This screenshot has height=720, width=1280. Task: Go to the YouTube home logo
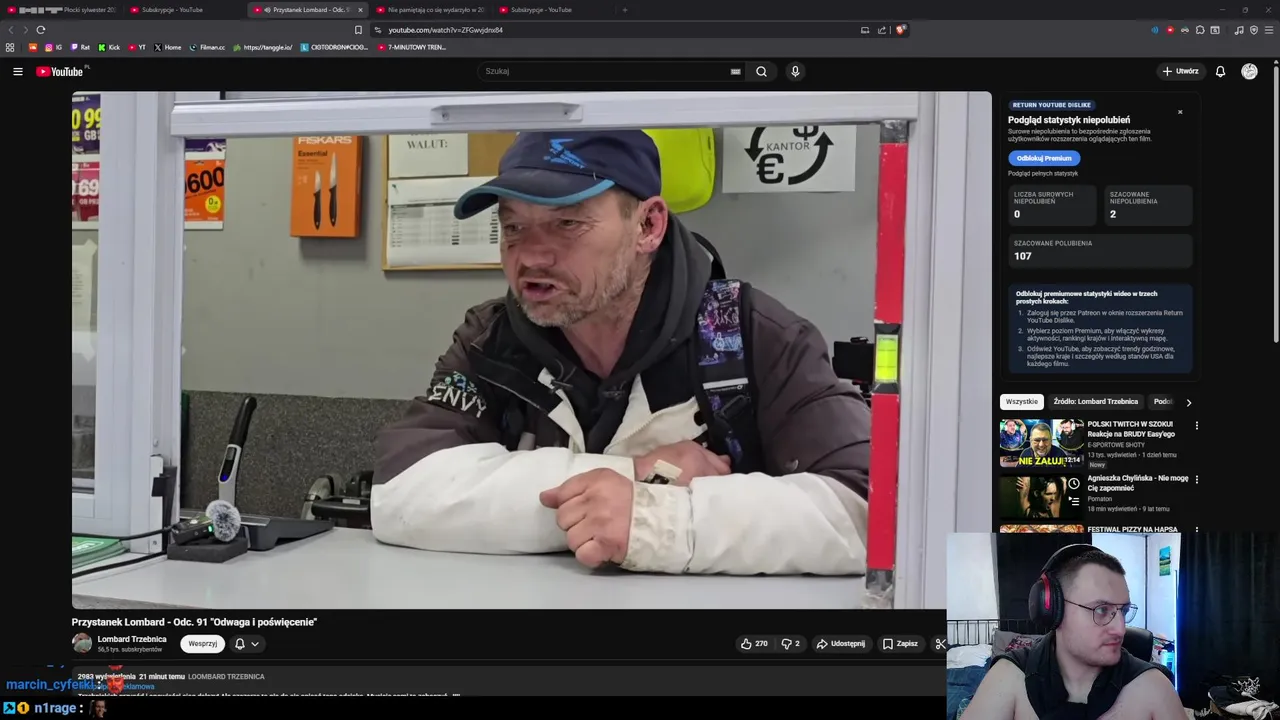pos(60,71)
